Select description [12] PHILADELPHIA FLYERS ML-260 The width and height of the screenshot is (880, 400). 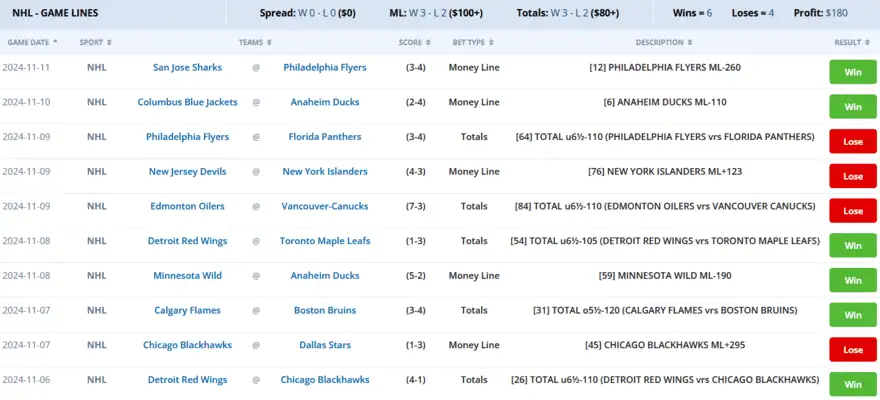(664, 67)
